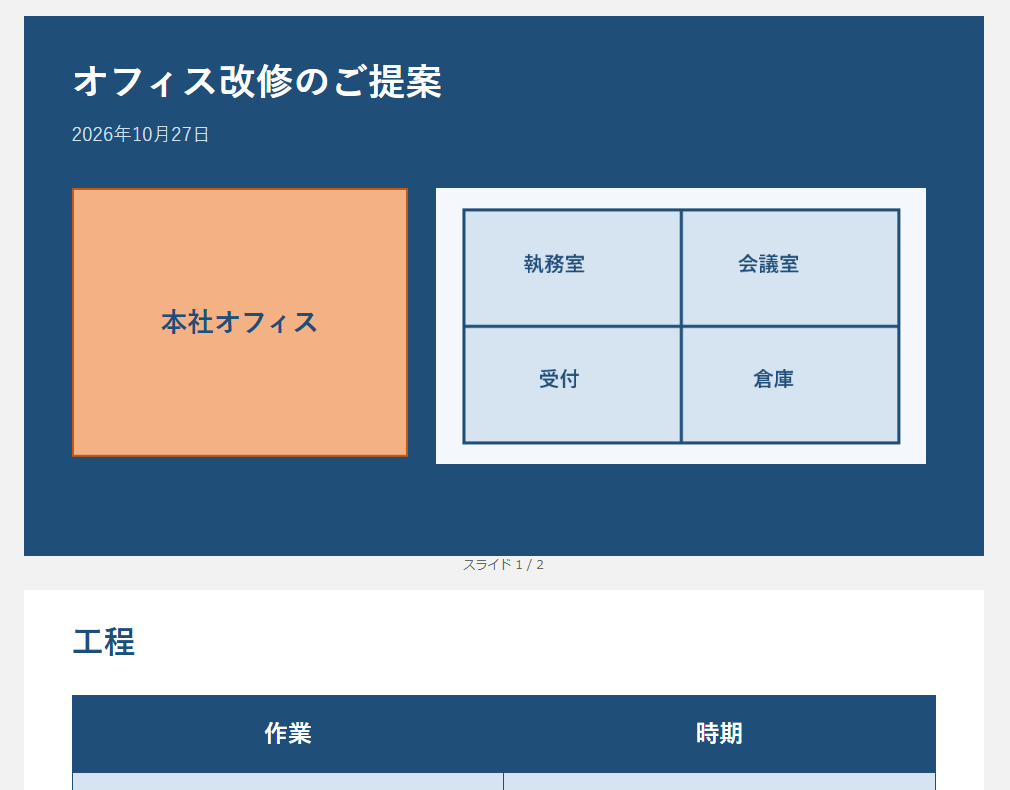Click the date 2026年10月27日
This screenshot has width=1010, height=790.
point(140,134)
